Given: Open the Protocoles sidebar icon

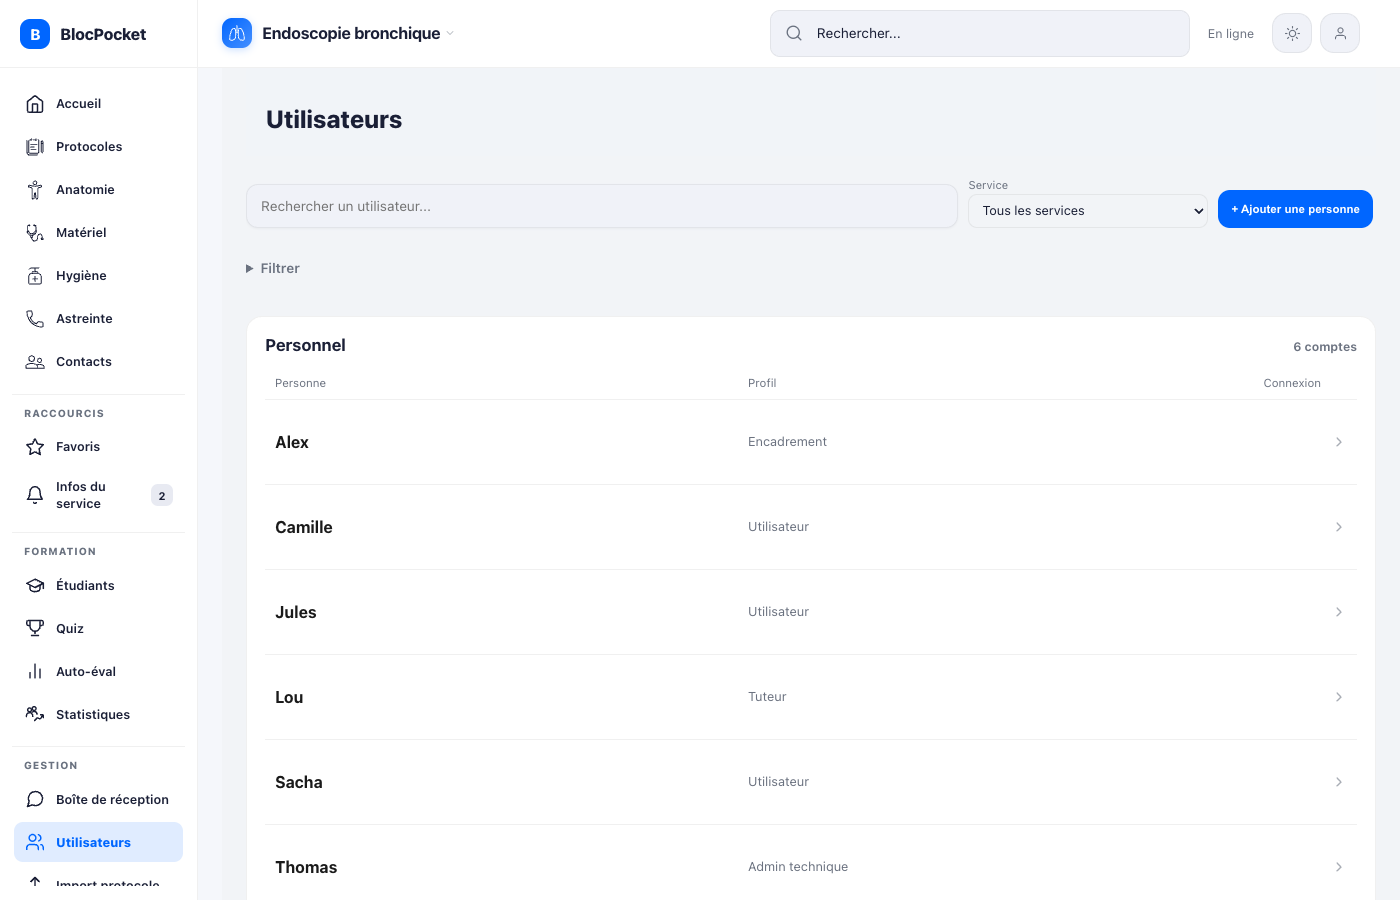Looking at the screenshot, I should pyautogui.click(x=35, y=147).
